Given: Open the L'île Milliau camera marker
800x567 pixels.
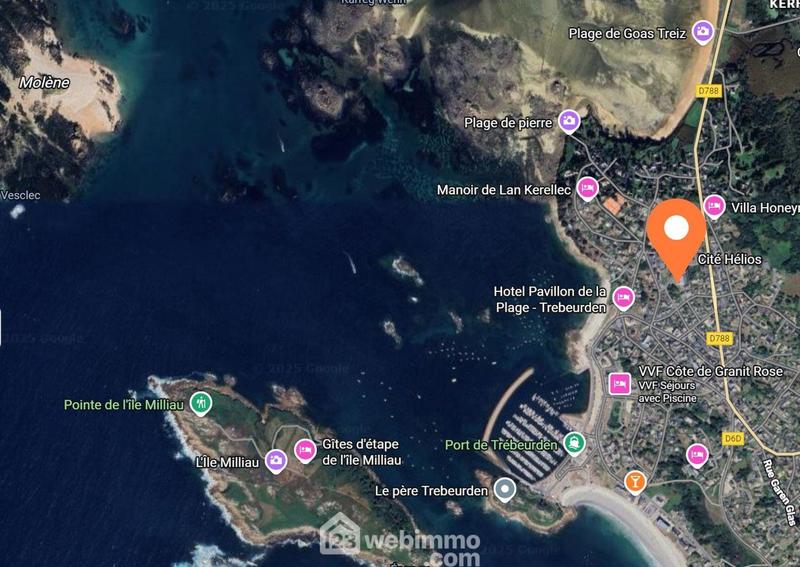Looking at the screenshot, I should point(276,461).
